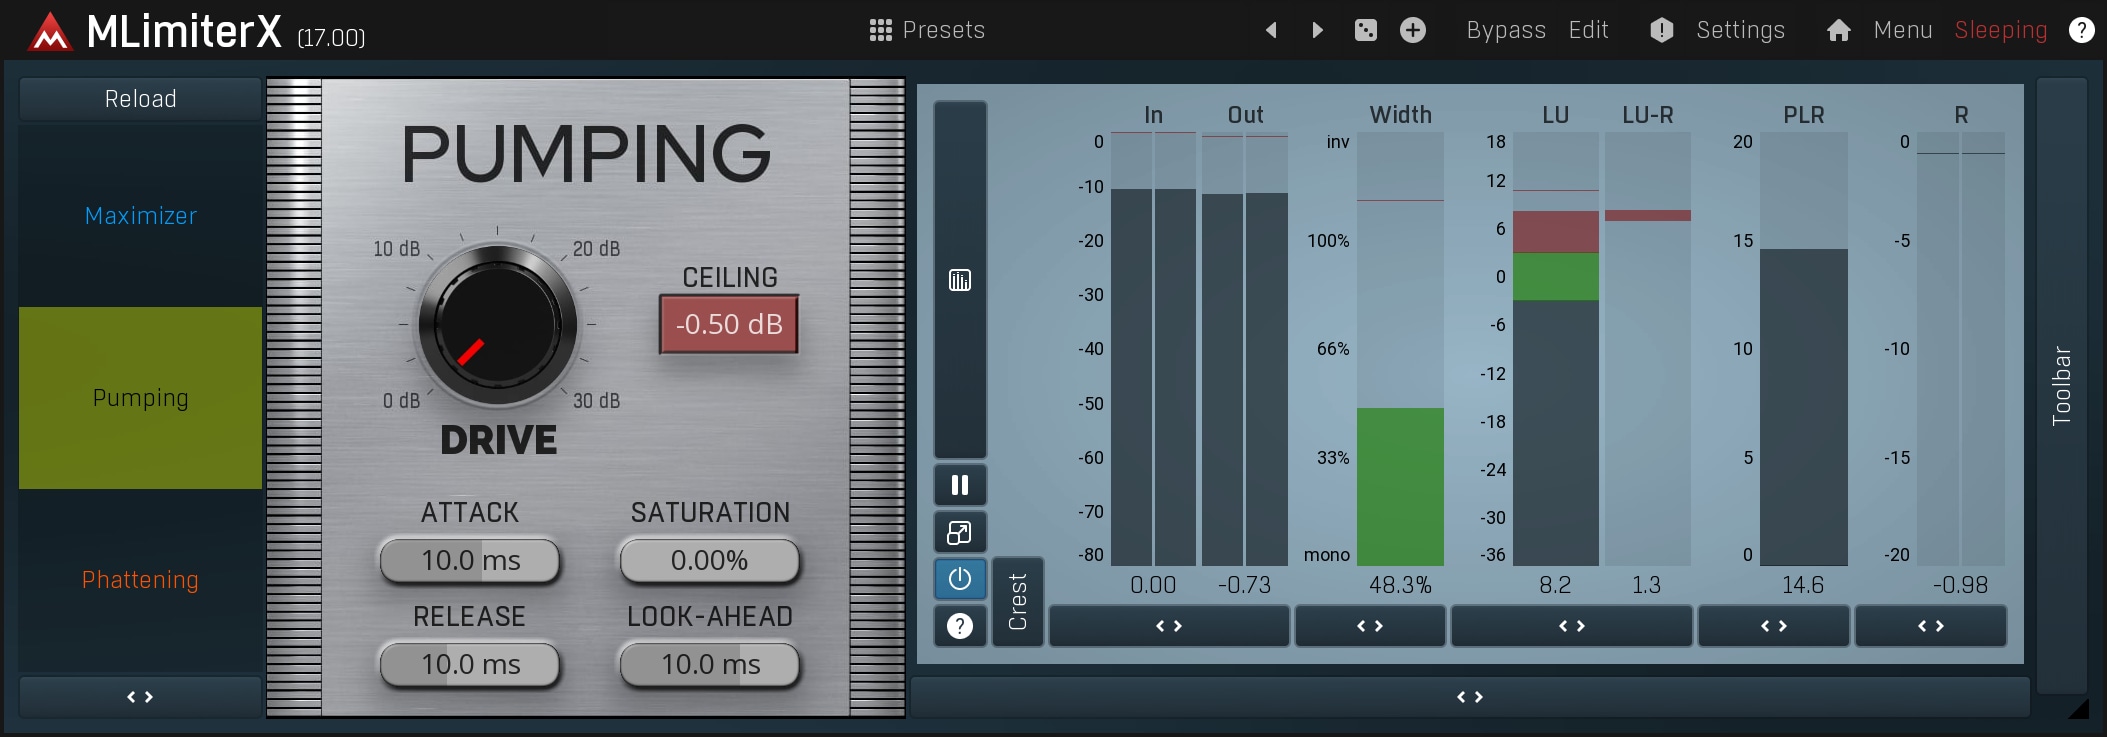Switch to the Phattening device
Image resolution: width=2107 pixels, height=737 pixels.
(140, 580)
